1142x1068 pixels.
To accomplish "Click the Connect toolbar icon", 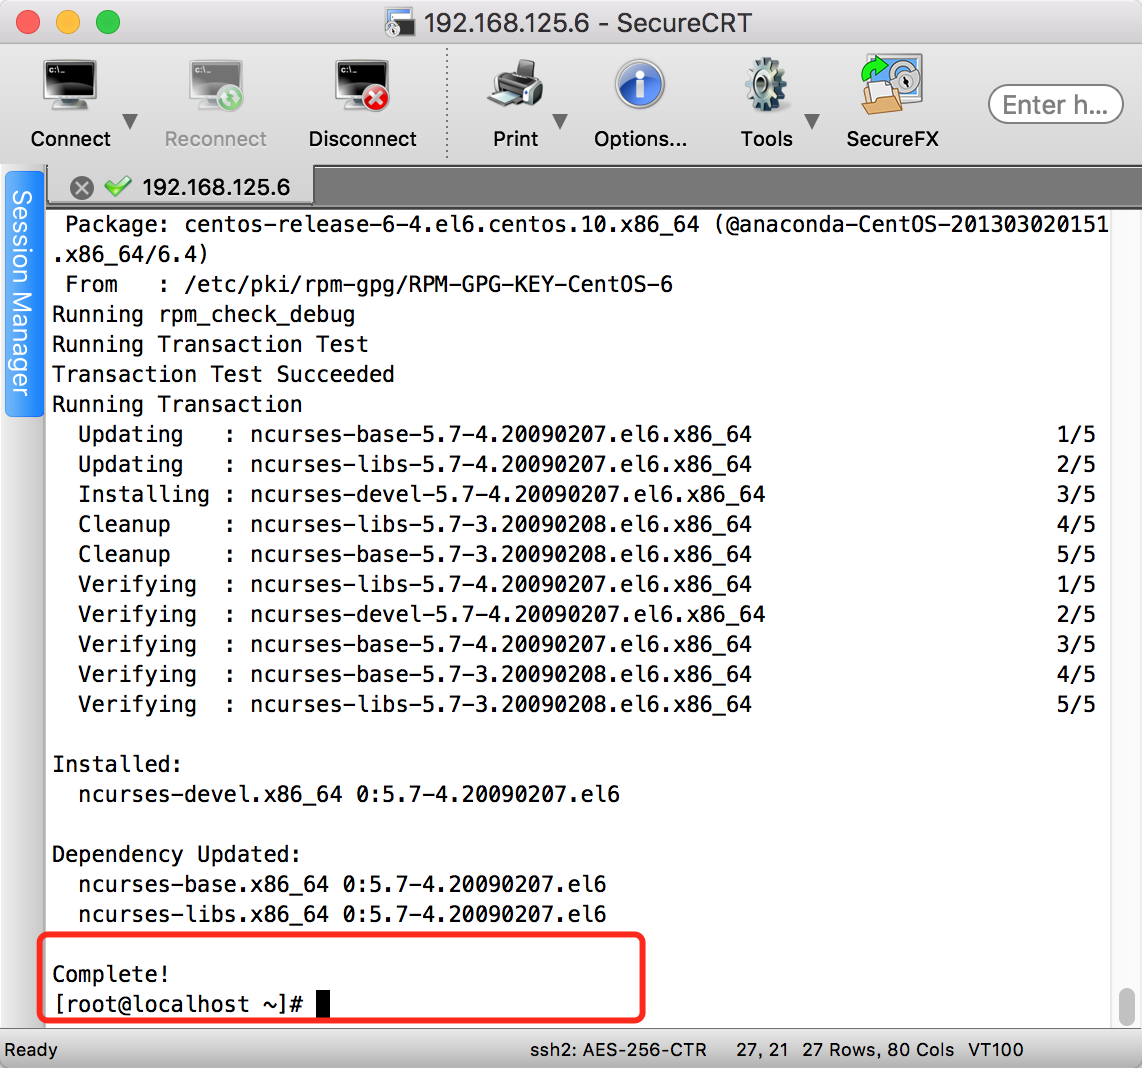I will coord(69,86).
